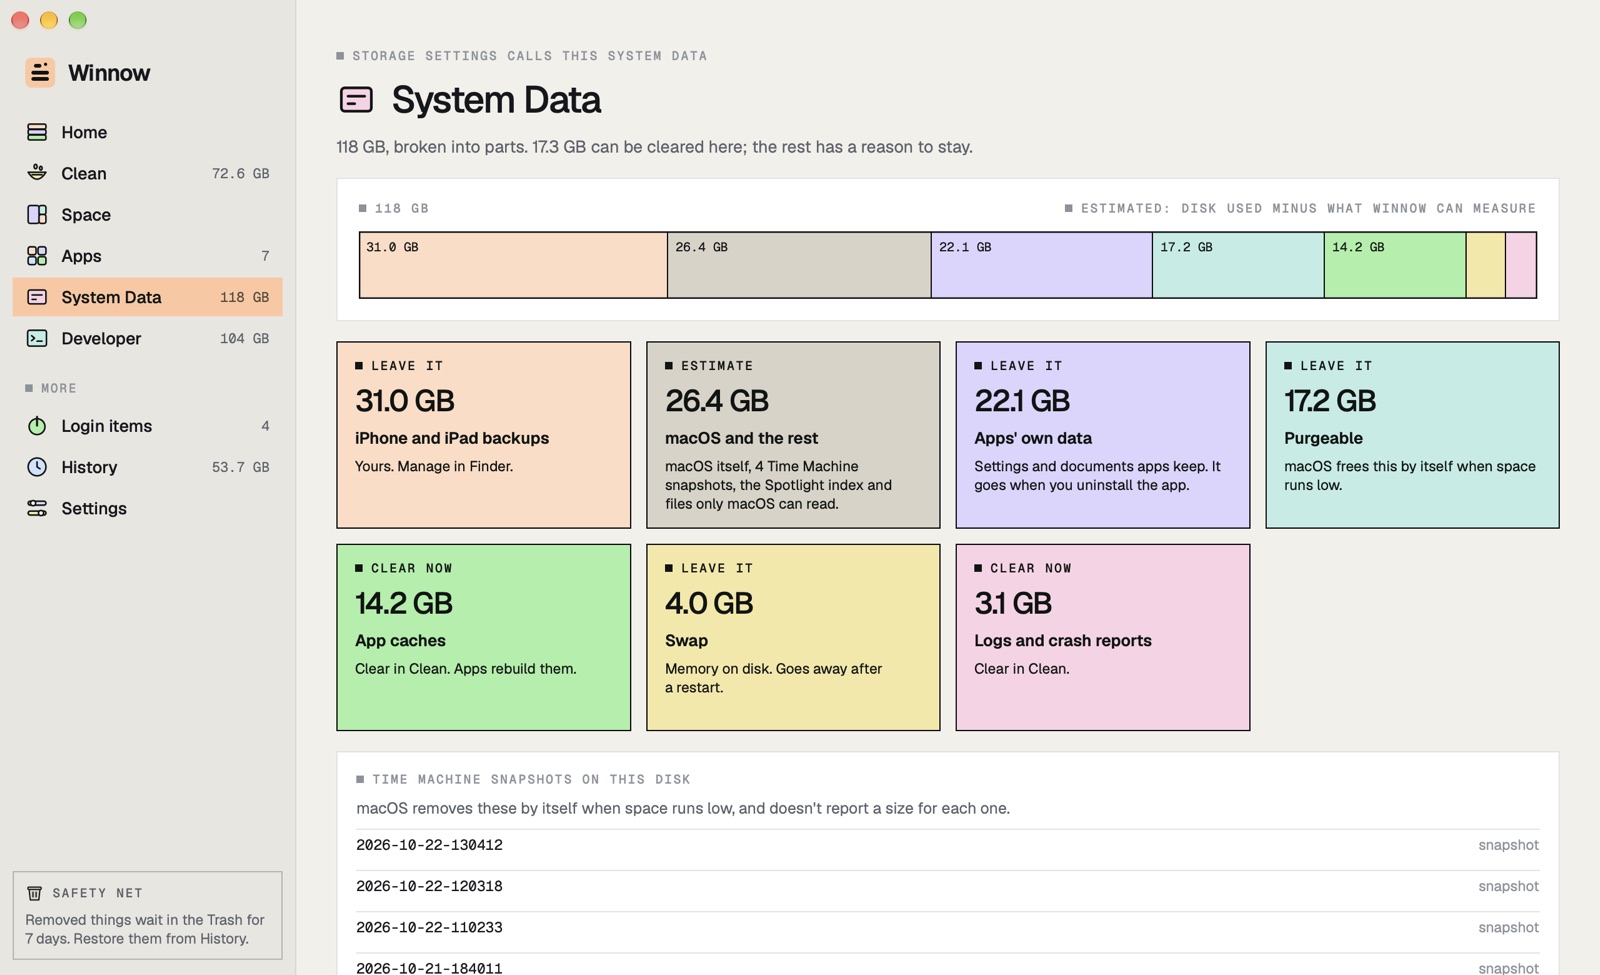The width and height of the screenshot is (1600, 975).
Task: Click the Developer terminal icon
Action: [37, 338]
